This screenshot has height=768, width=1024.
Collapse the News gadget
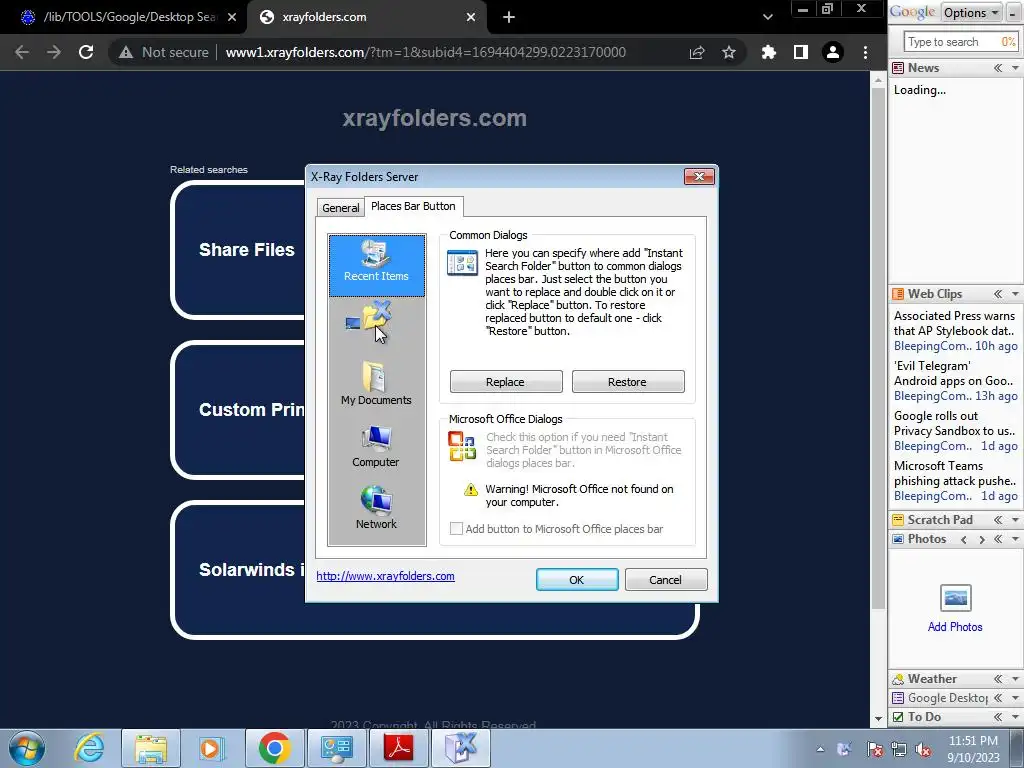coord(998,68)
